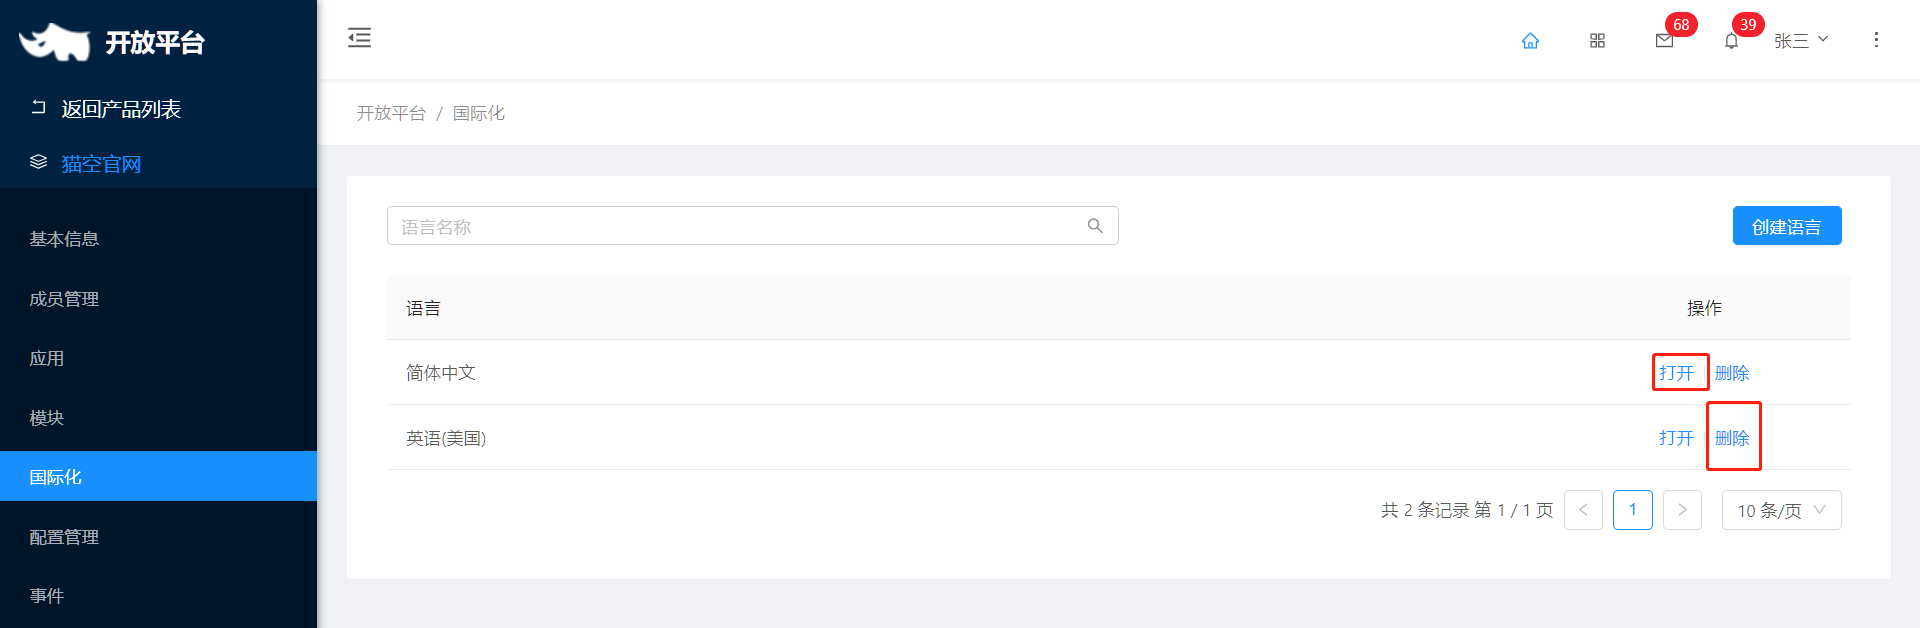
Task: Click the 创建语言 button
Action: click(x=1786, y=226)
